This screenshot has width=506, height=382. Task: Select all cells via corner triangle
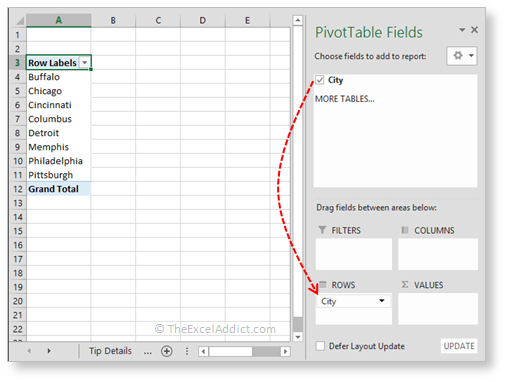click(x=20, y=21)
